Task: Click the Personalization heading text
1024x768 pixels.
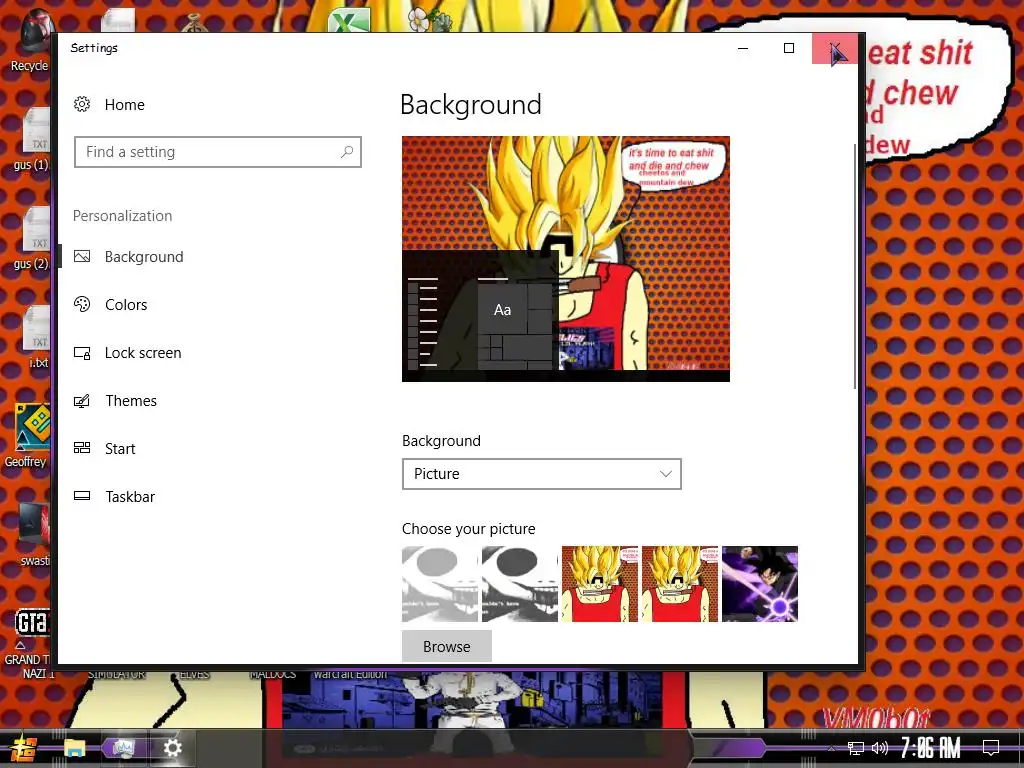Action: [x=122, y=216]
